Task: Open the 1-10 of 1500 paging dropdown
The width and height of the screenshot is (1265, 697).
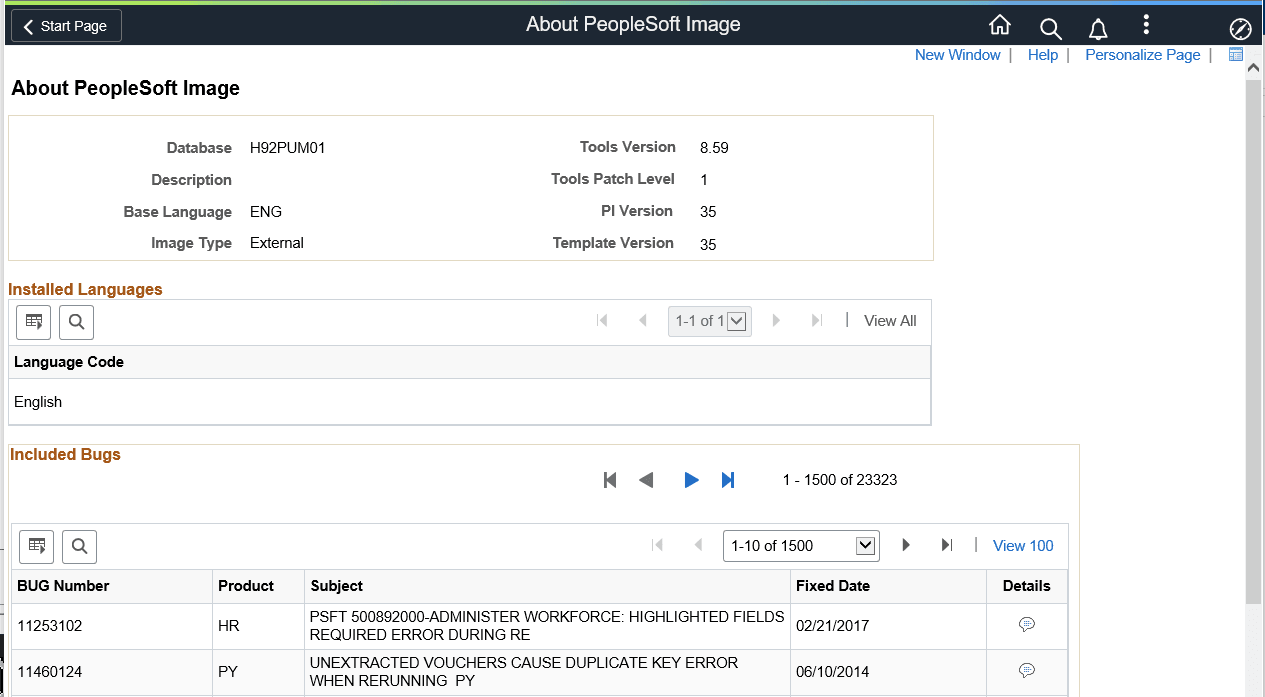Action: coord(800,545)
